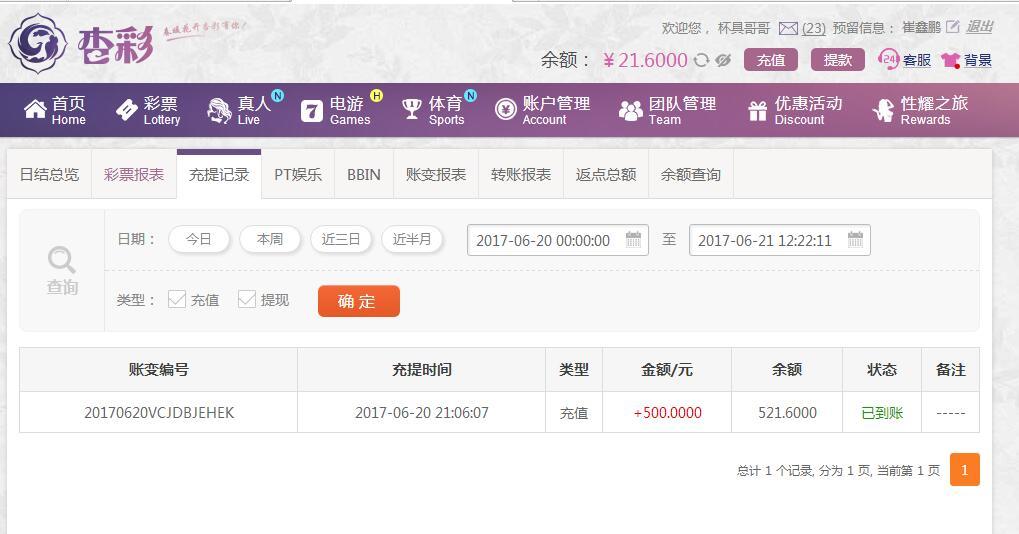Screen dimensions: 1019x534
Task: Click the start date field 2017-06-20 00:00:00
Action: (x=558, y=240)
